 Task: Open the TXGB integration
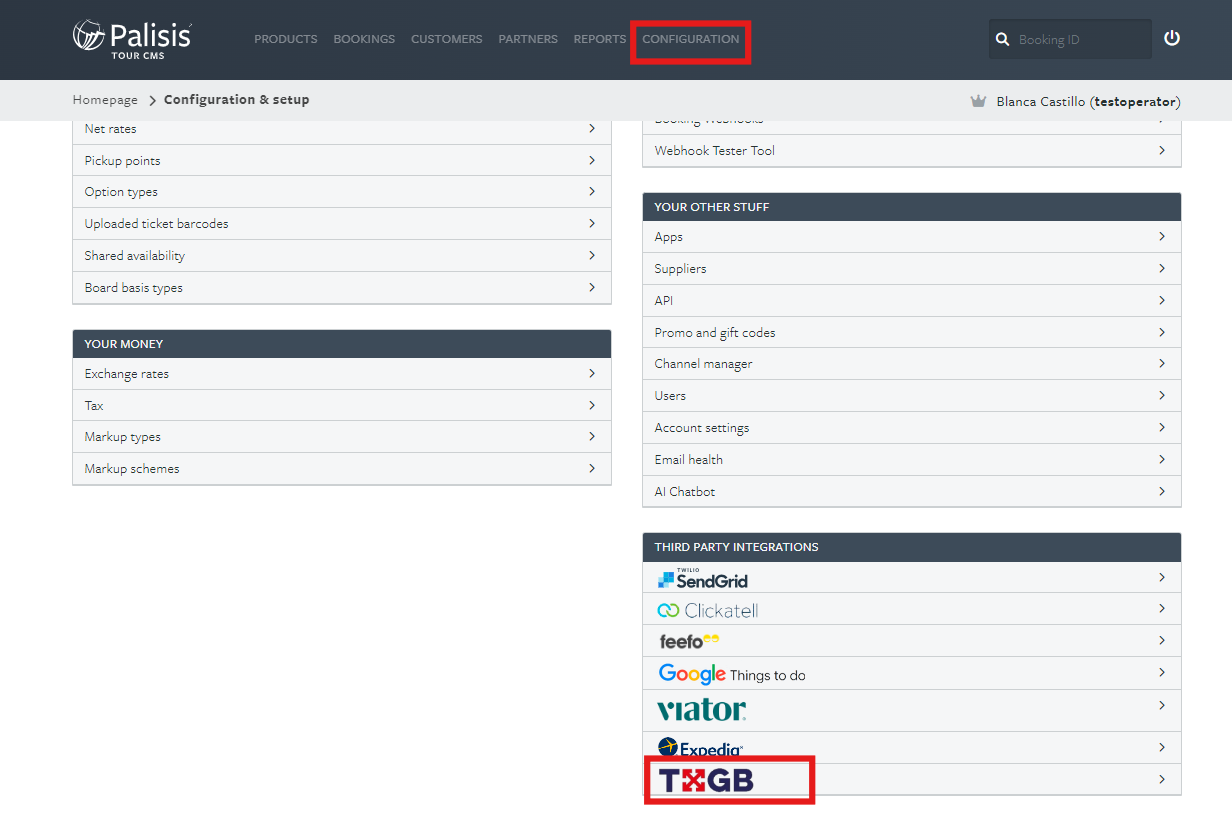point(911,779)
